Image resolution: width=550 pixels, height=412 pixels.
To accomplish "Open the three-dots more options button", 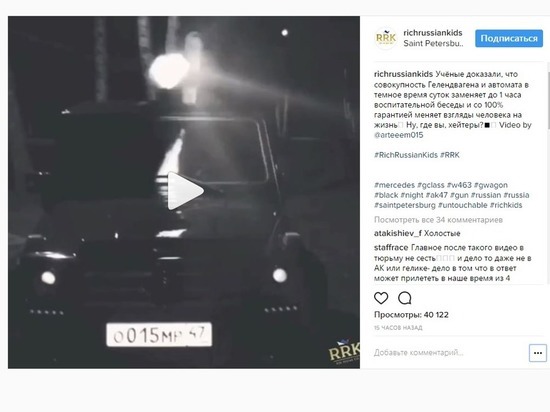I will click(x=538, y=353).
